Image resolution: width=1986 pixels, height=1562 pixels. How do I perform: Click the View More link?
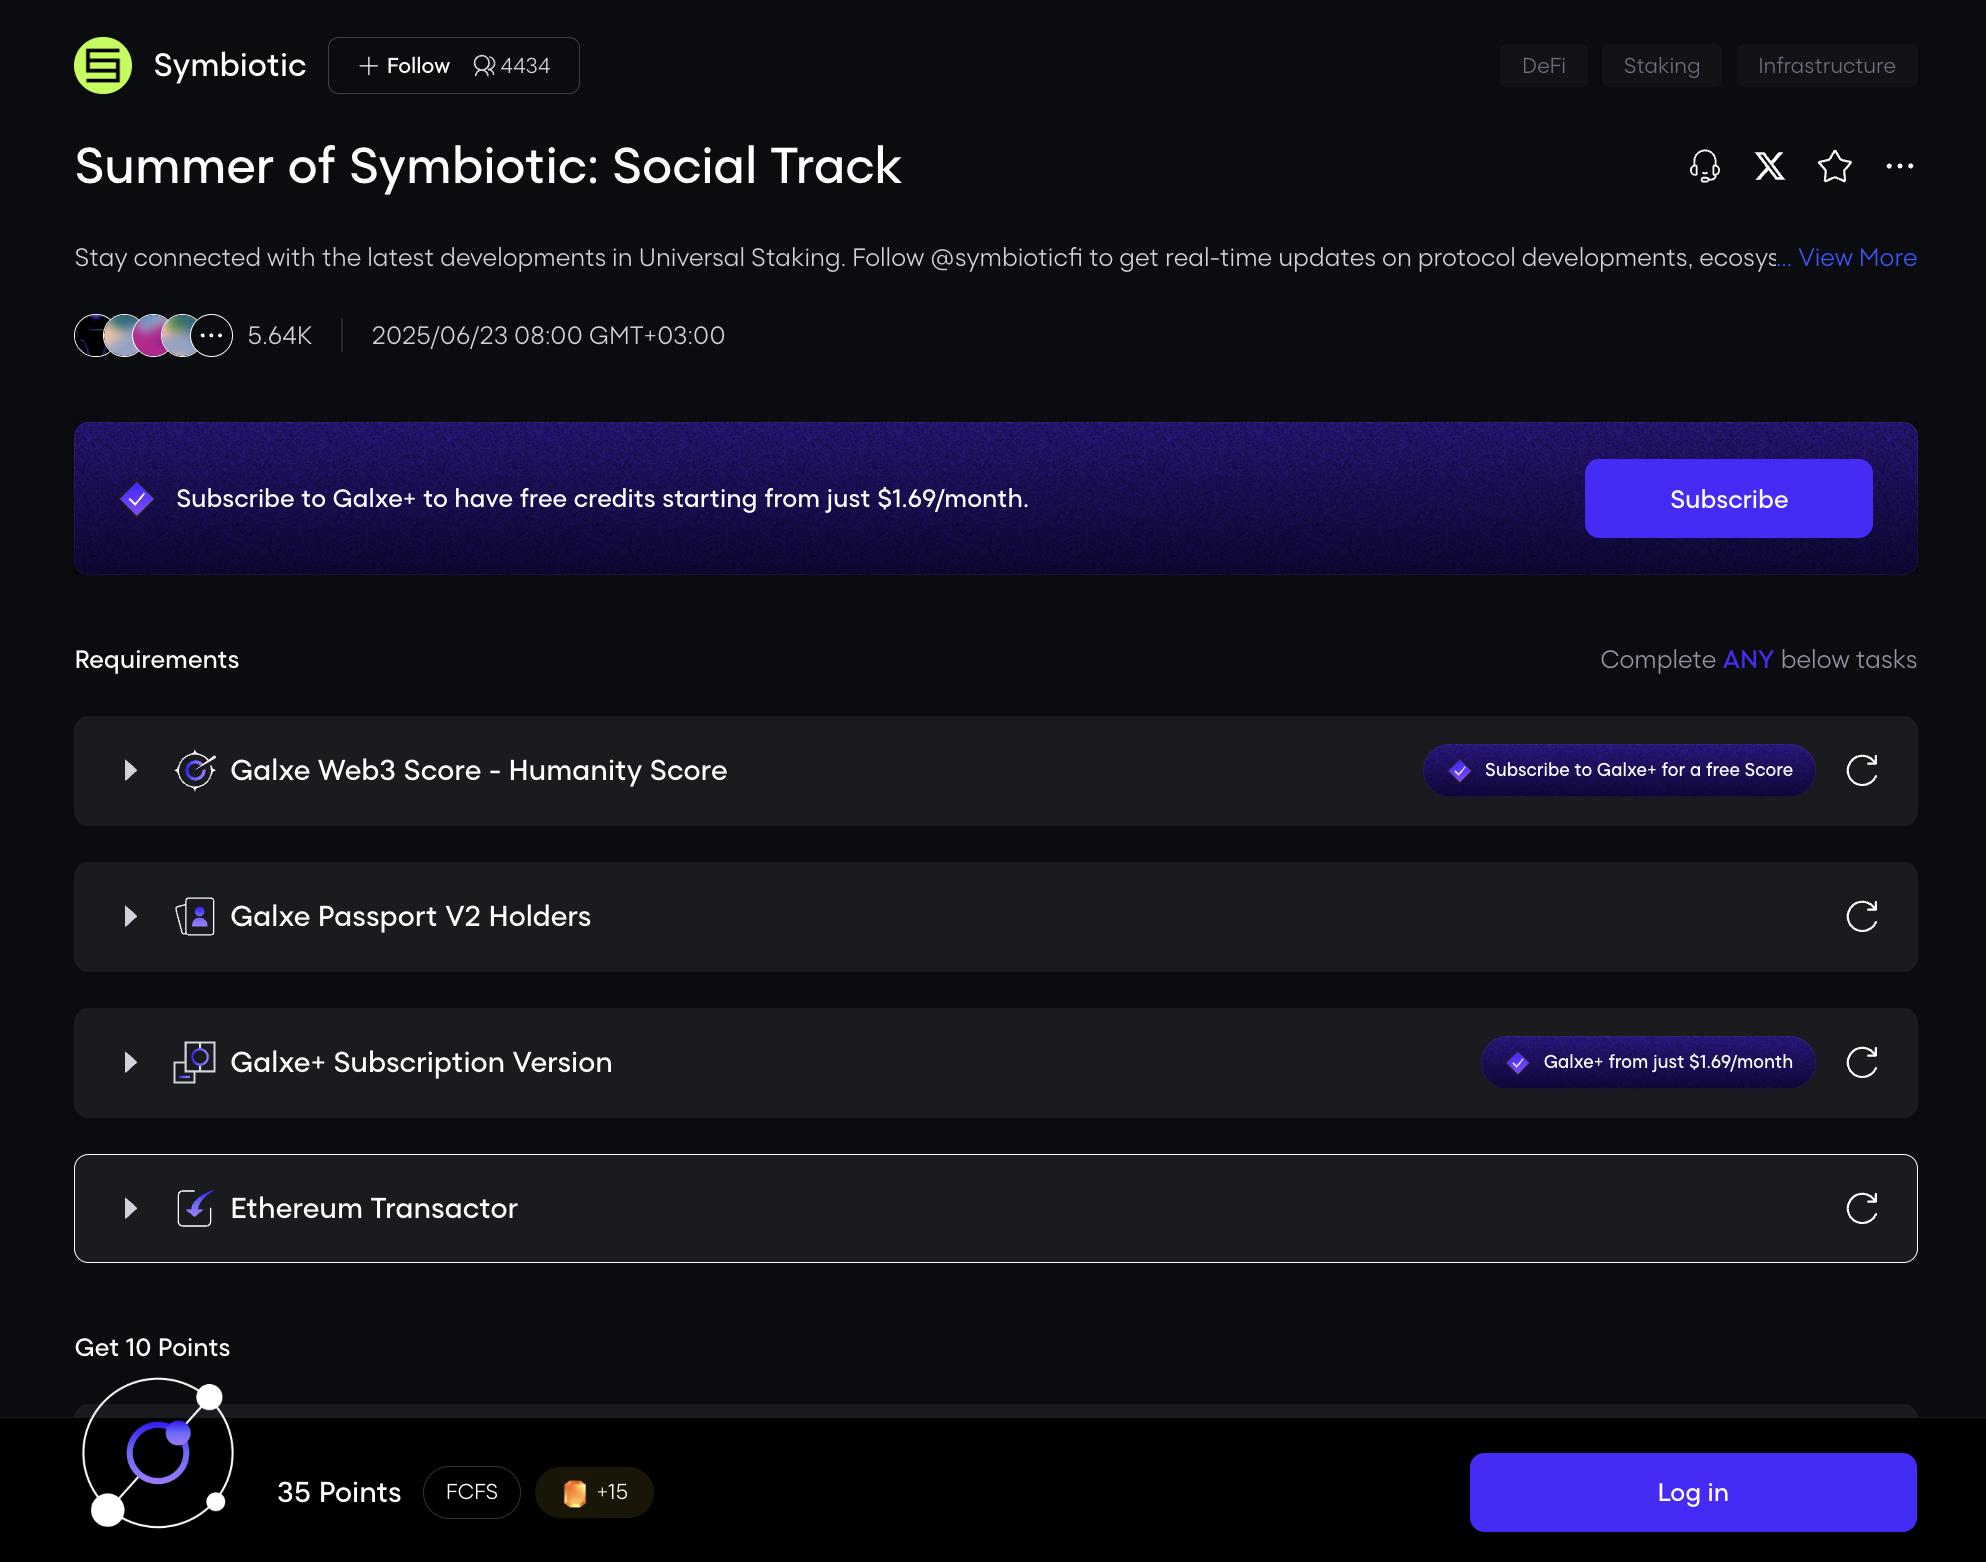coord(1857,258)
